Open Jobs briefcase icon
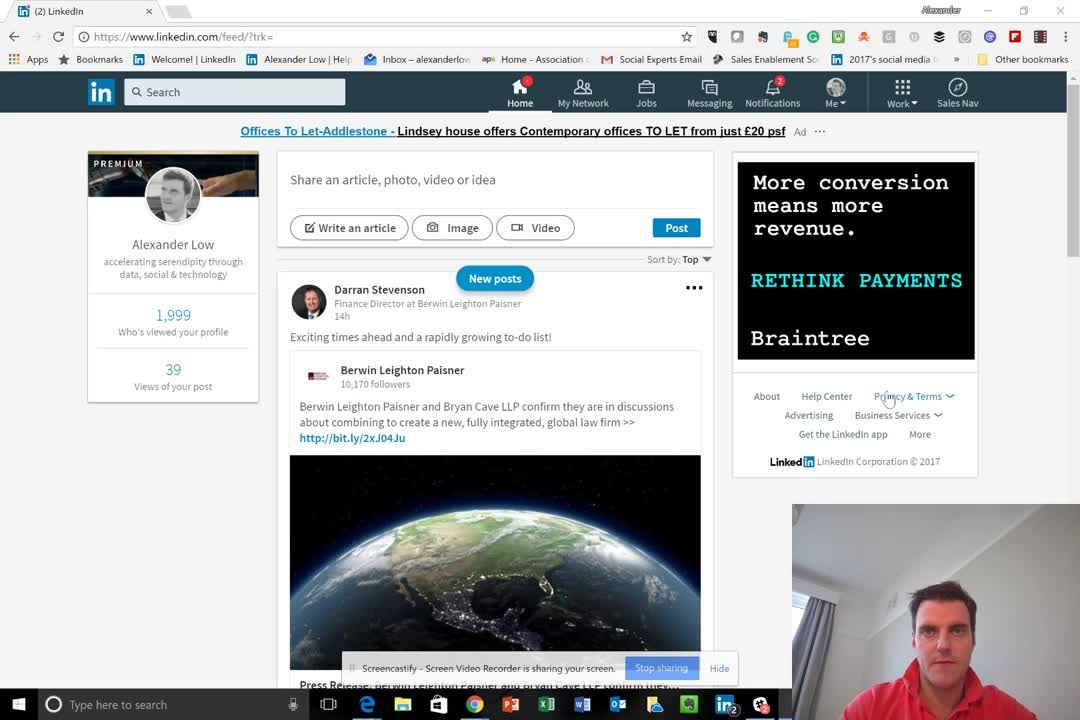Screen dimensions: 1080x720 646,93
